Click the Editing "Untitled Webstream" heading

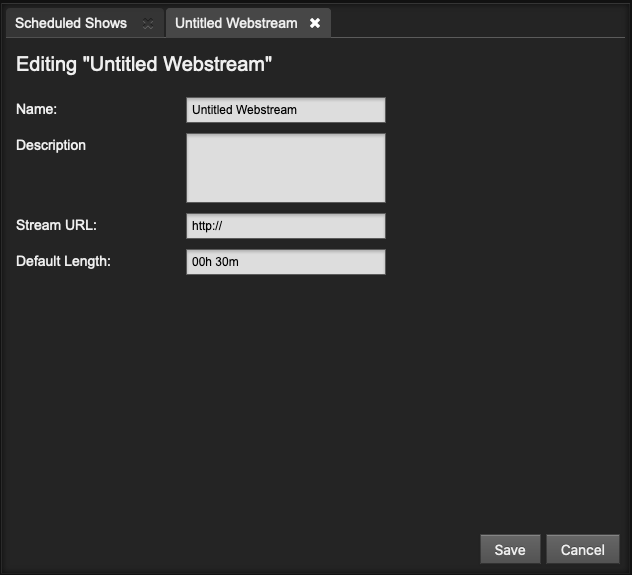click(144, 65)
